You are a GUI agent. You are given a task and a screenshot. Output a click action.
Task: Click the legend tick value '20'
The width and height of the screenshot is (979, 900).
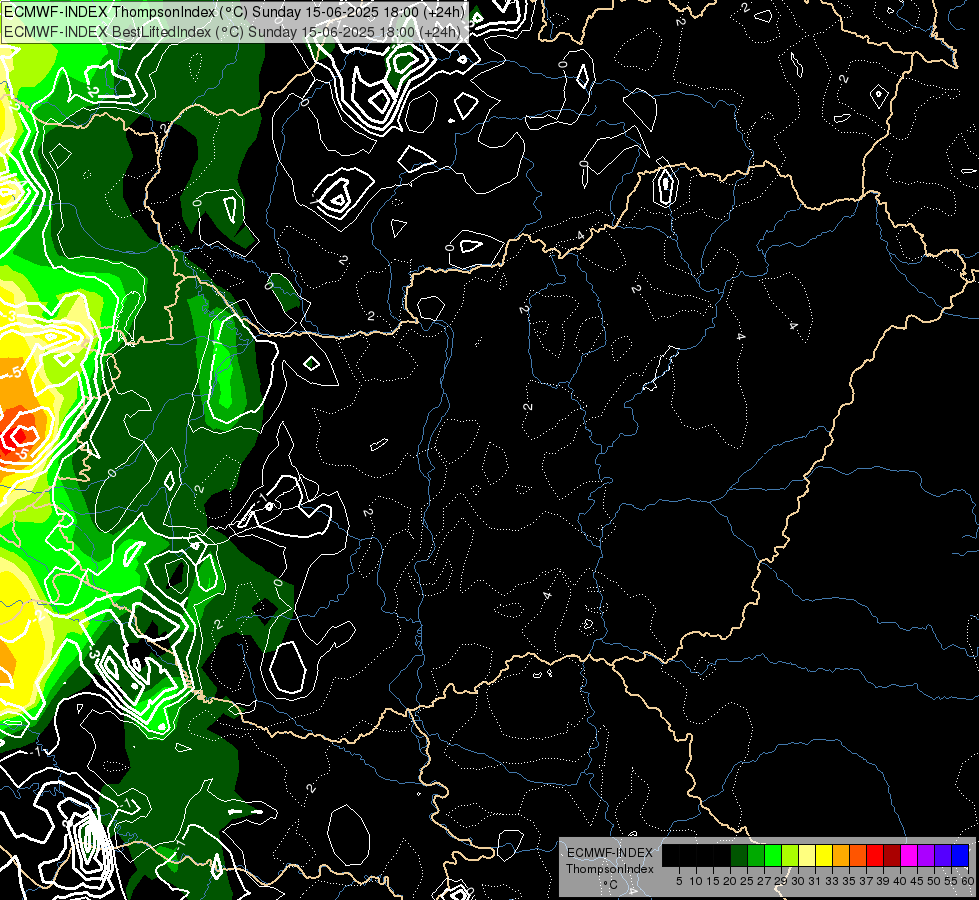pyautogui.click(x=730, y=881)
